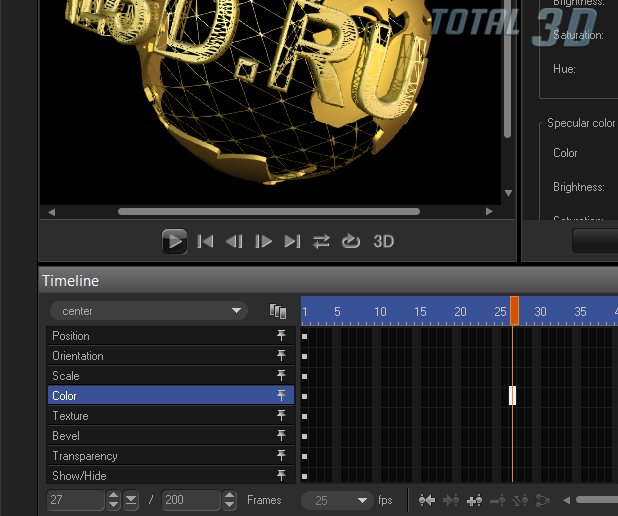
Task: Open the 25 fps dropdown
Action: click(x=337, y=500)
